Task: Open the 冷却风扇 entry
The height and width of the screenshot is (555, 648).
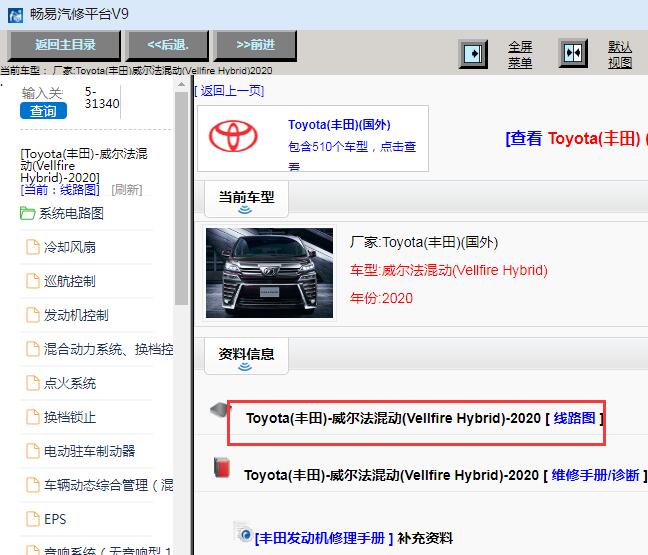Action: (x=70, y=247)
